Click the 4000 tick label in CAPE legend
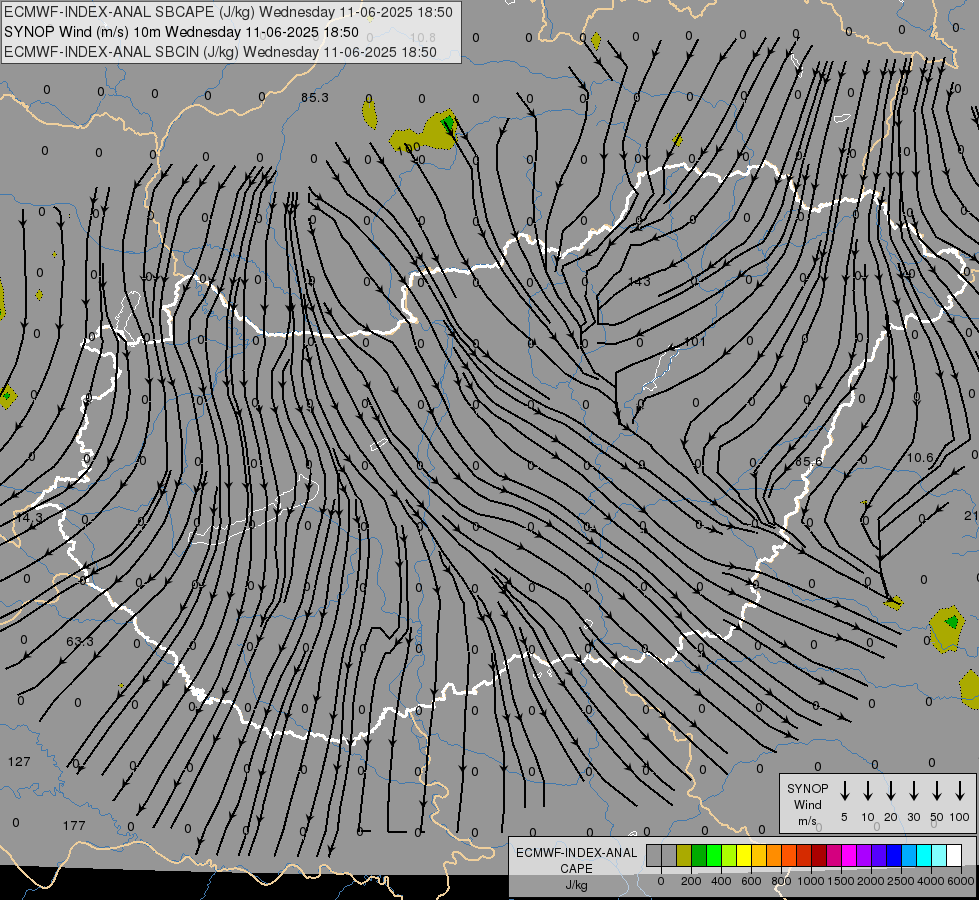This screenshot has width=979, height=900. [931, 881]
